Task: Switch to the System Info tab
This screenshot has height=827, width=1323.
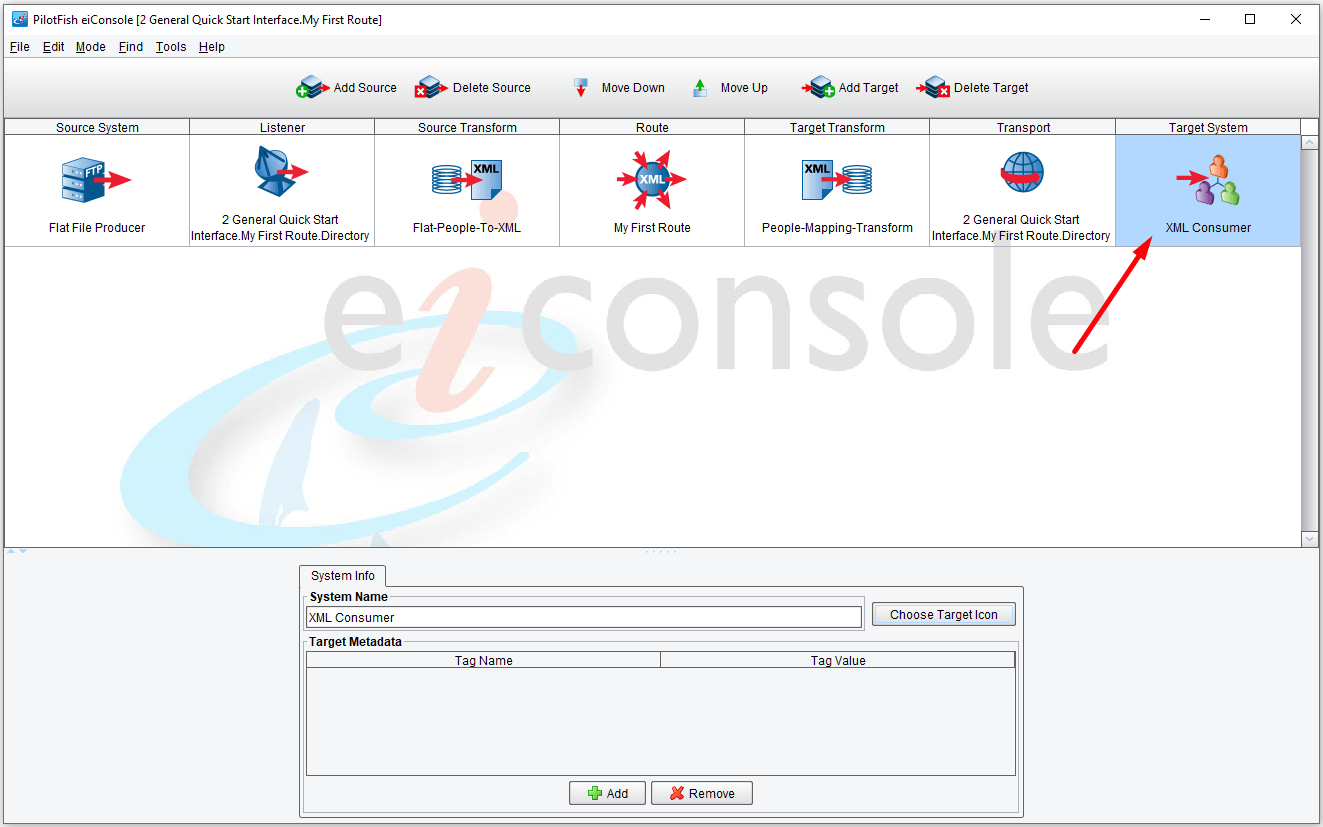Action: click(343, 576)
